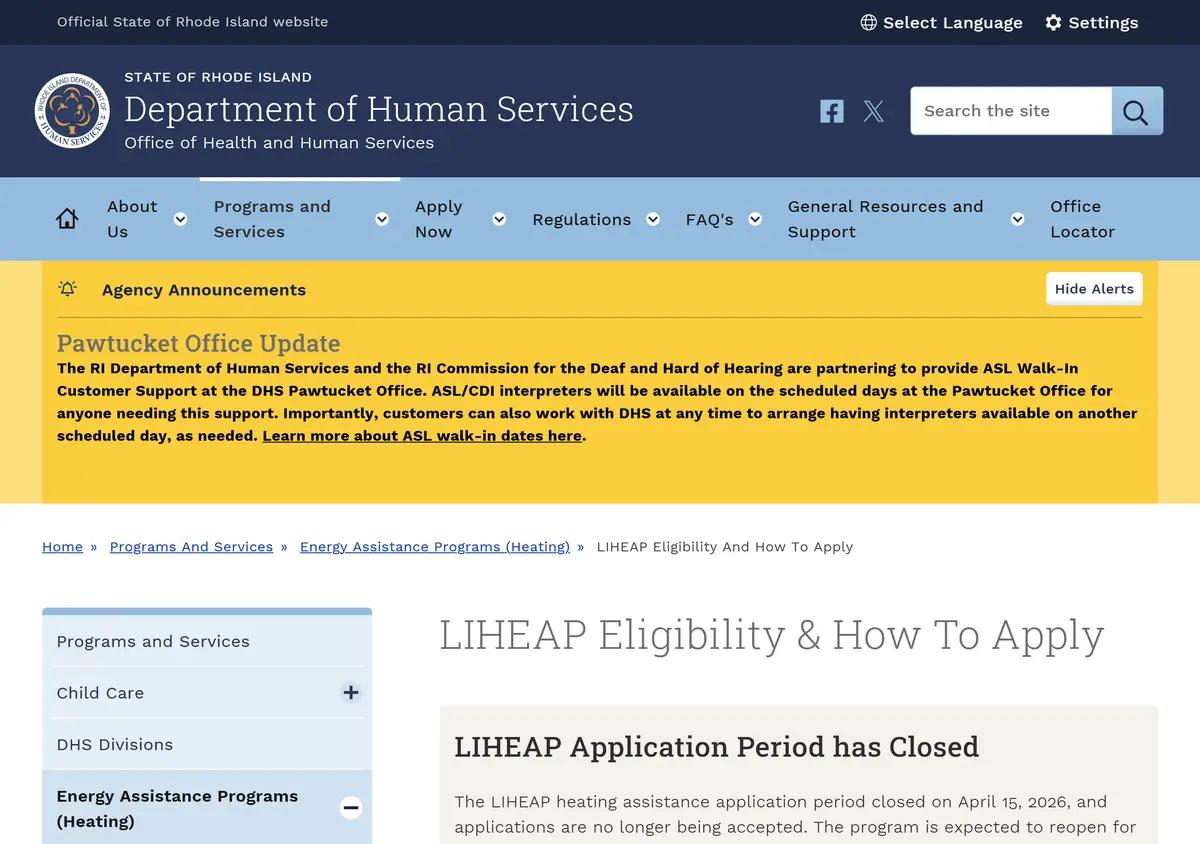The image size is (1200, 844).
Task: Click the globe Select Language icon
Action: tap(869, 22)
